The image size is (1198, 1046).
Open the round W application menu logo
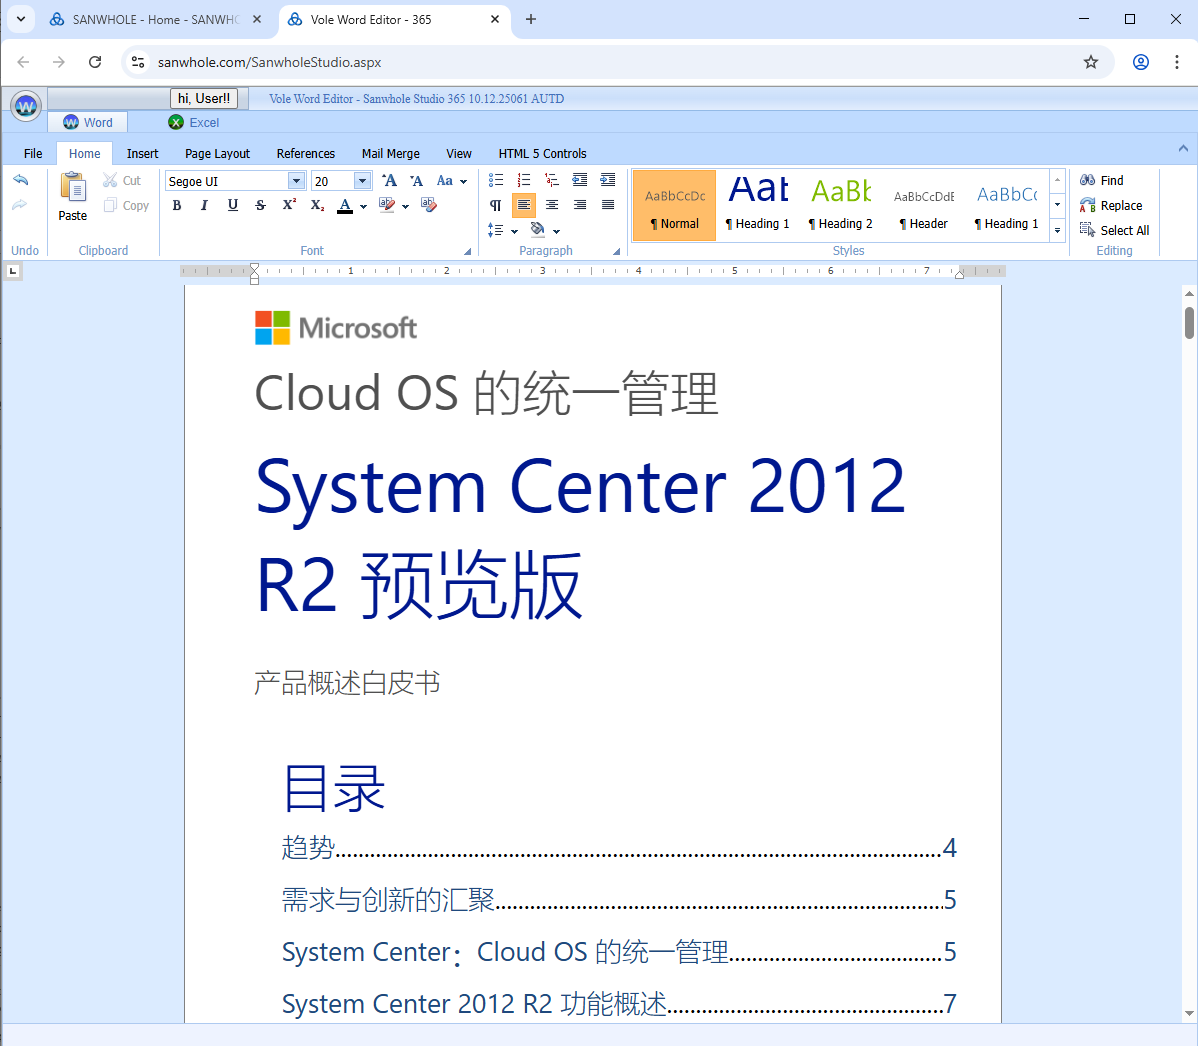coord(26,105)
